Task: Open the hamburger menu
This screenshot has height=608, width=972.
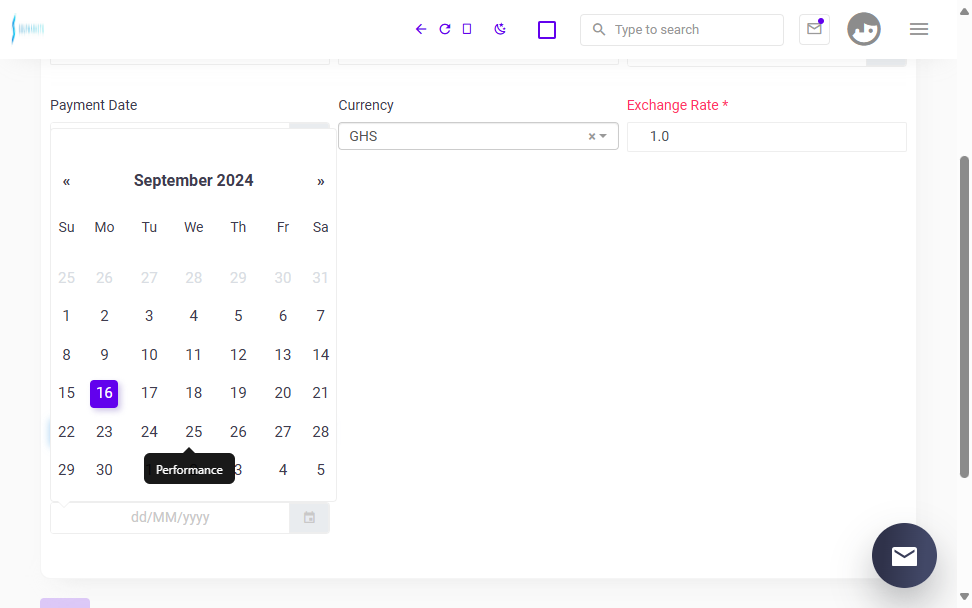Action: point(919,29)
